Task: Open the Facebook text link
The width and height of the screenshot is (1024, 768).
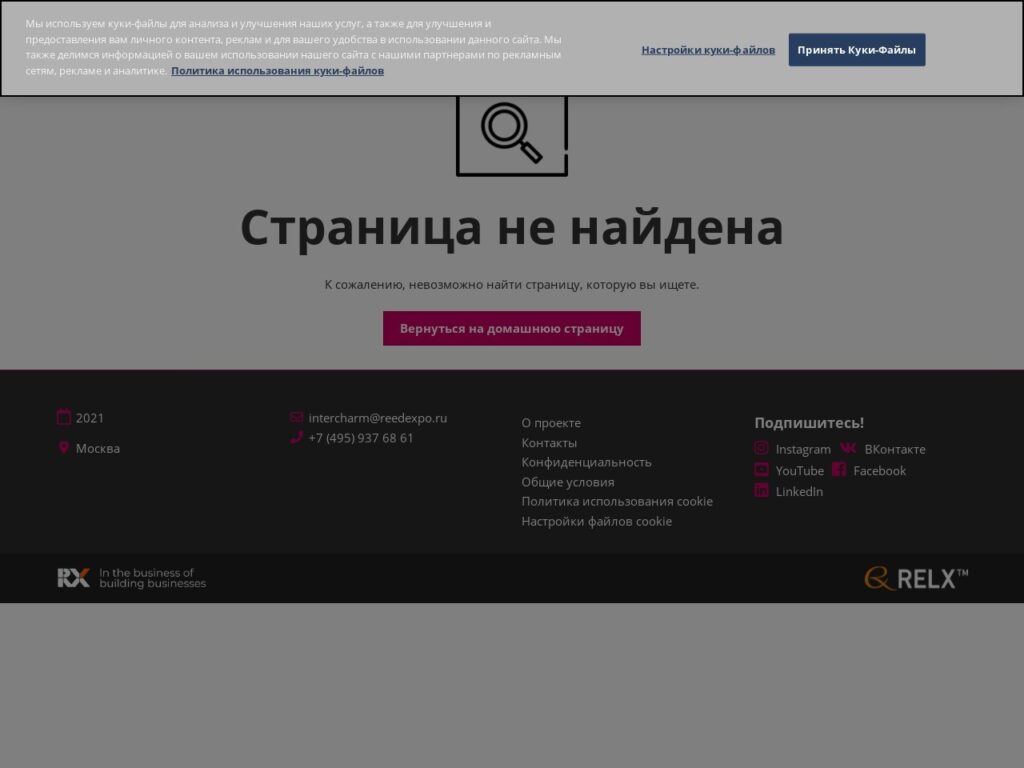Action: coord(879,471)
